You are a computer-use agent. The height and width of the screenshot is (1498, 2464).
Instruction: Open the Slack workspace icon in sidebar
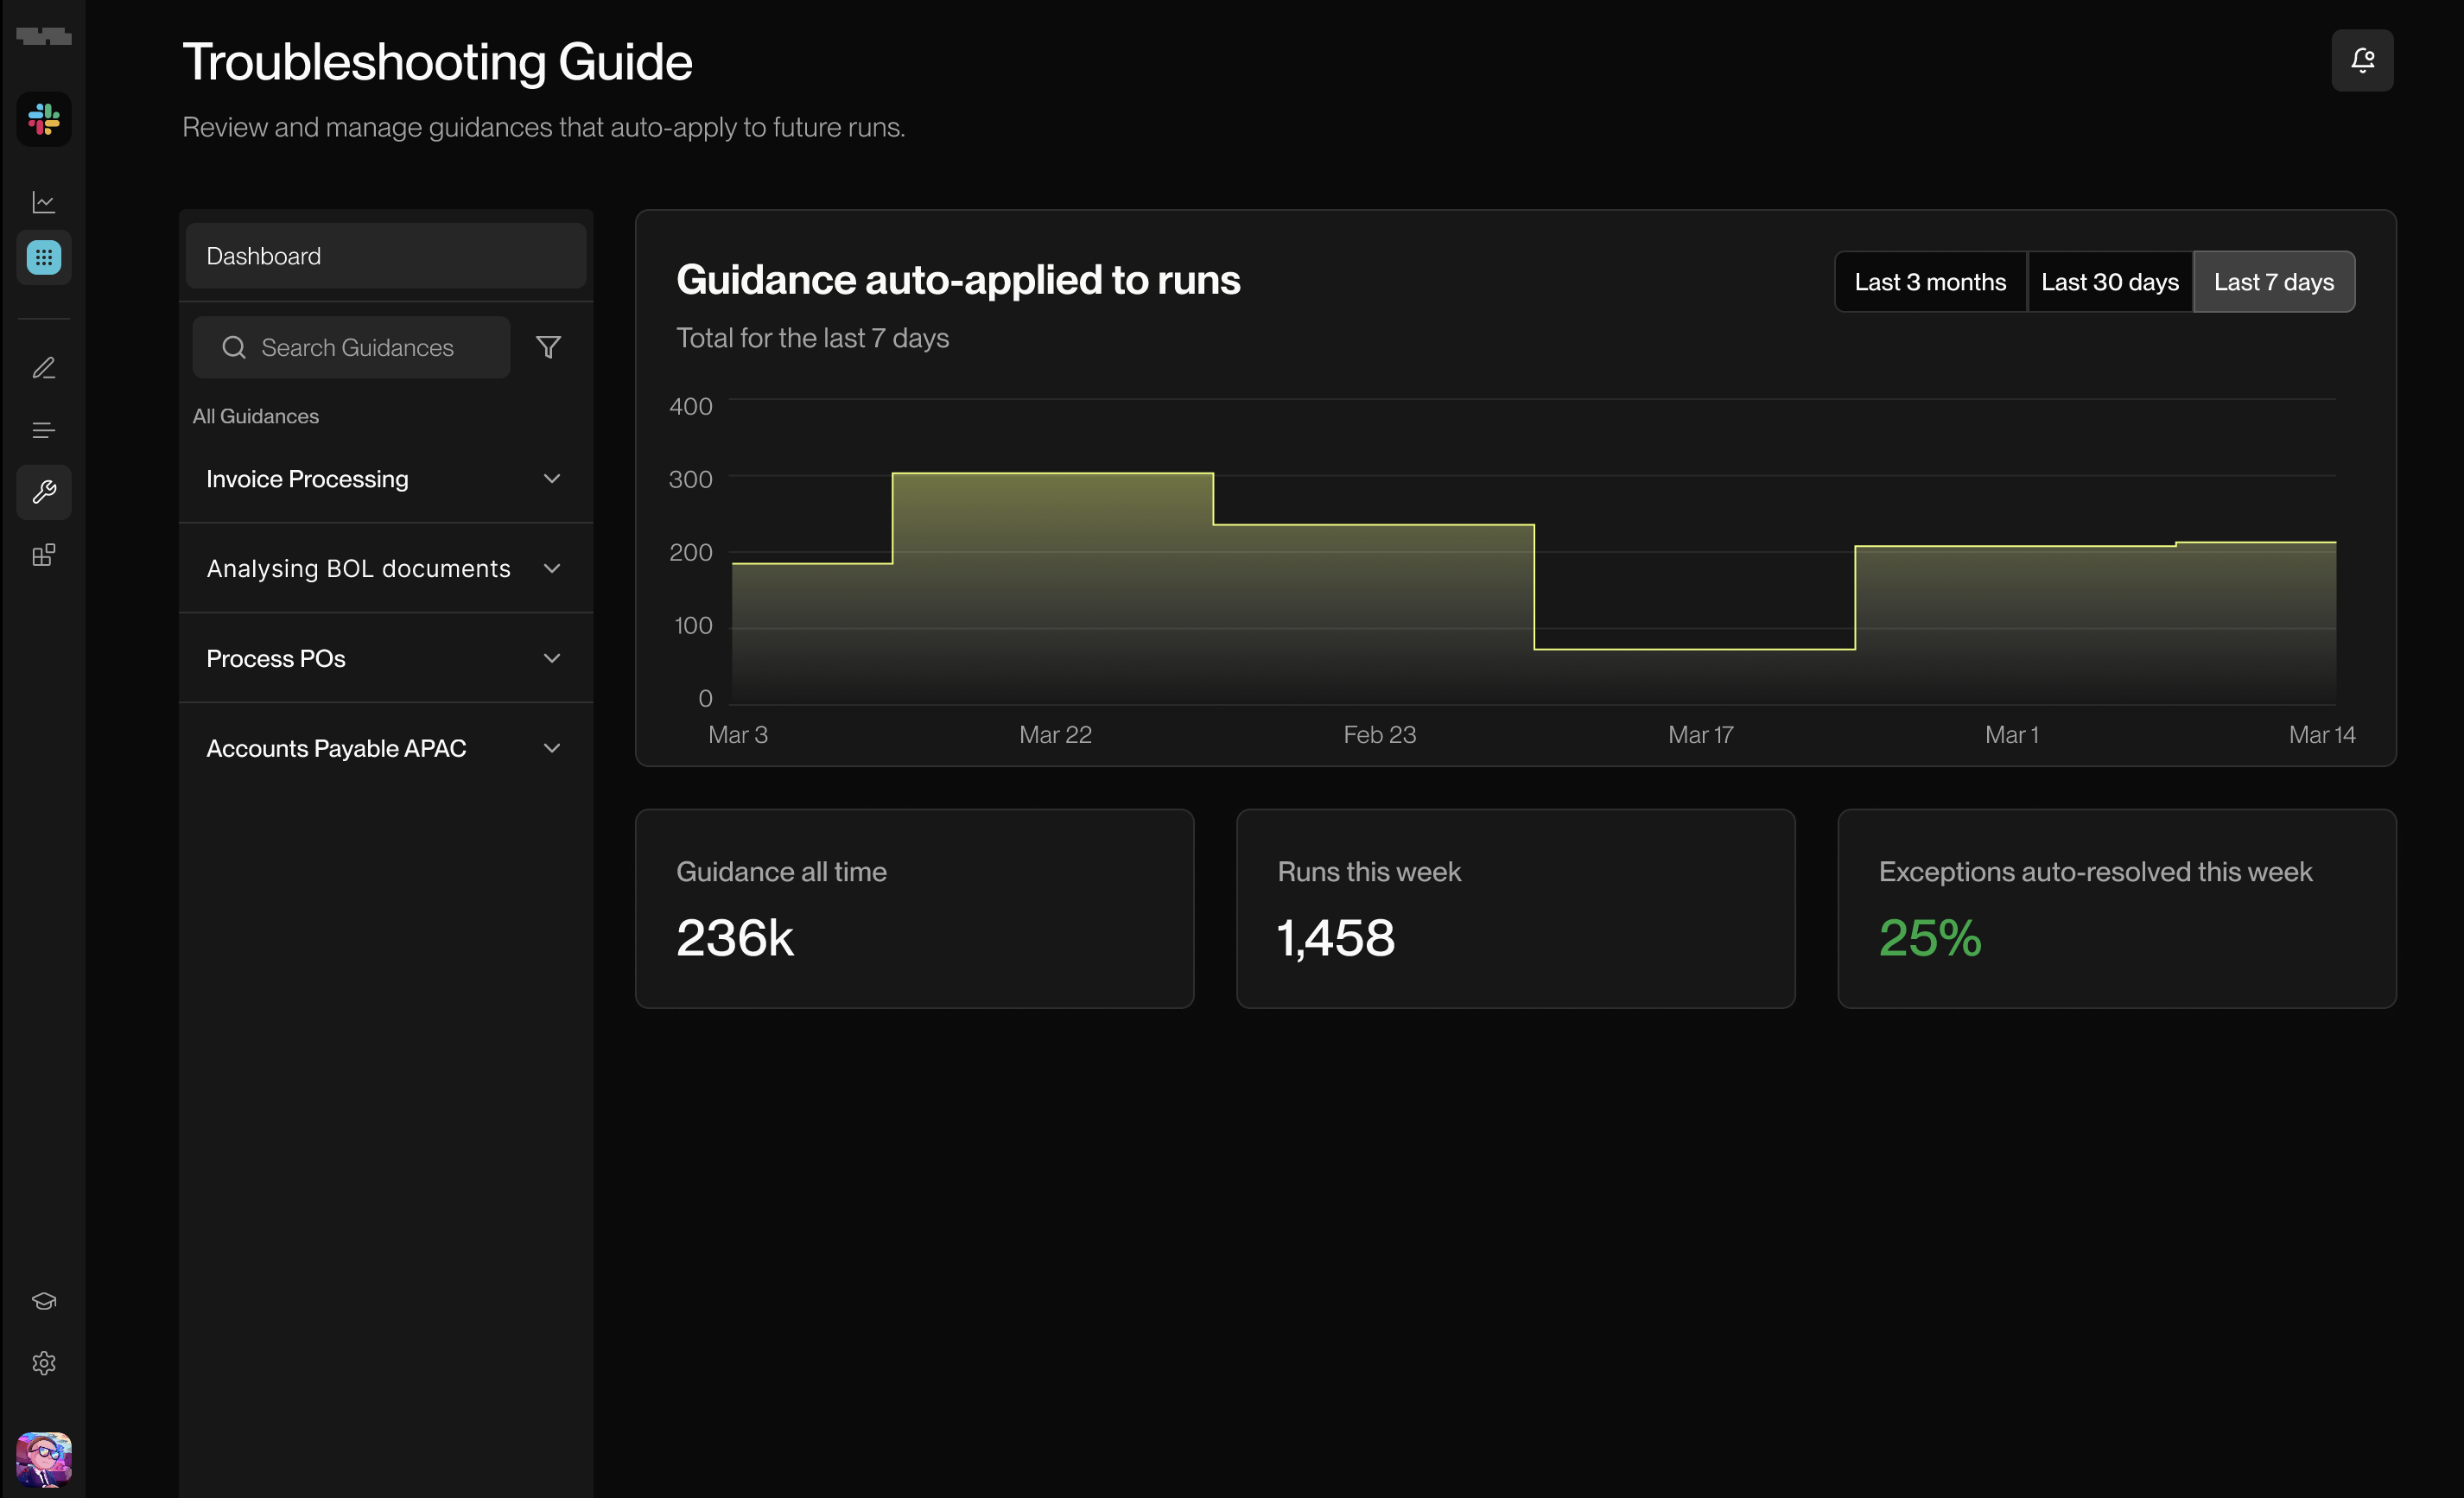(x=44, y=120)
